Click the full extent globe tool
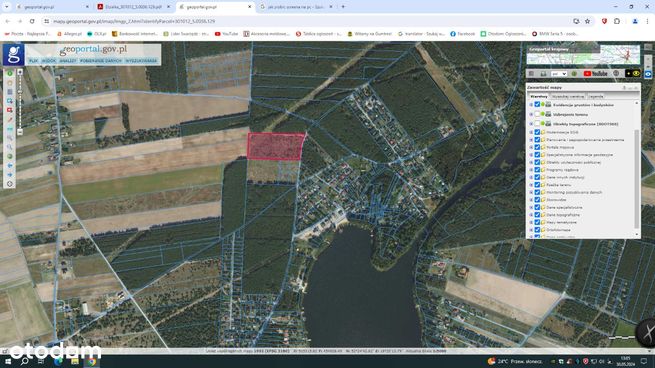This screenshot has height=368, width=655. point(10,156)
